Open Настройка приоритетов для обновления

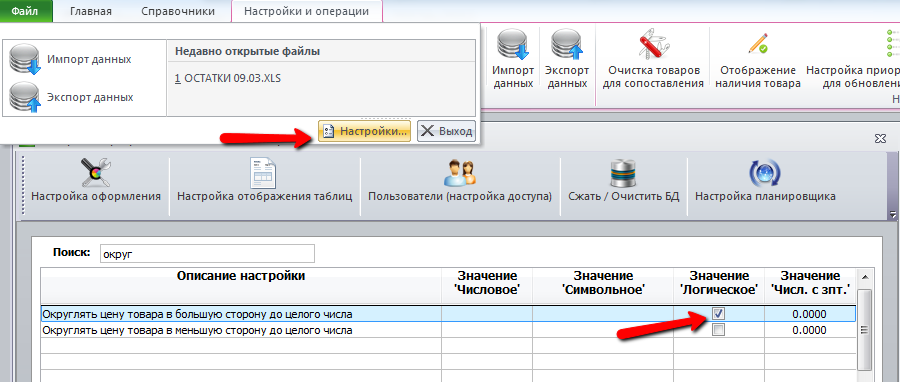(x=853, y=59)
